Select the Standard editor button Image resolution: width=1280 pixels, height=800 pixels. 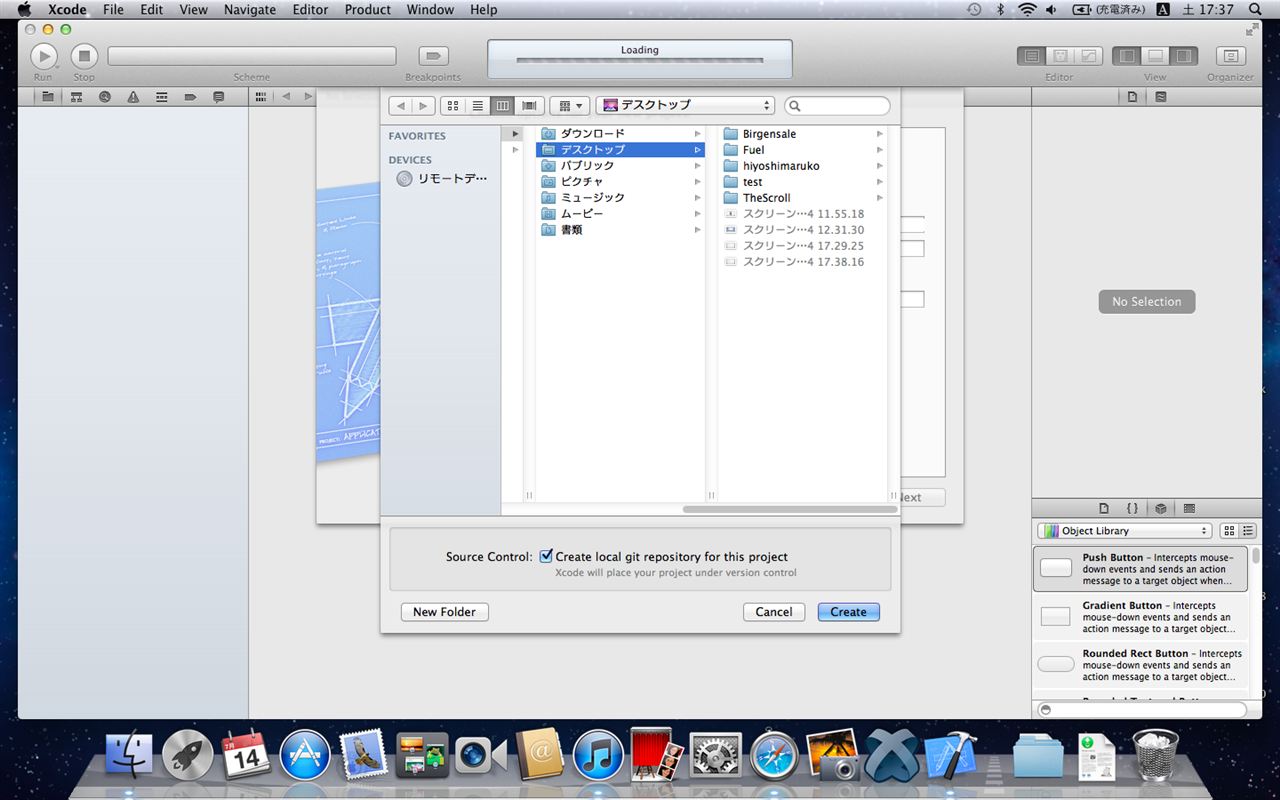pyautogui.click(x=1032, y=56)
